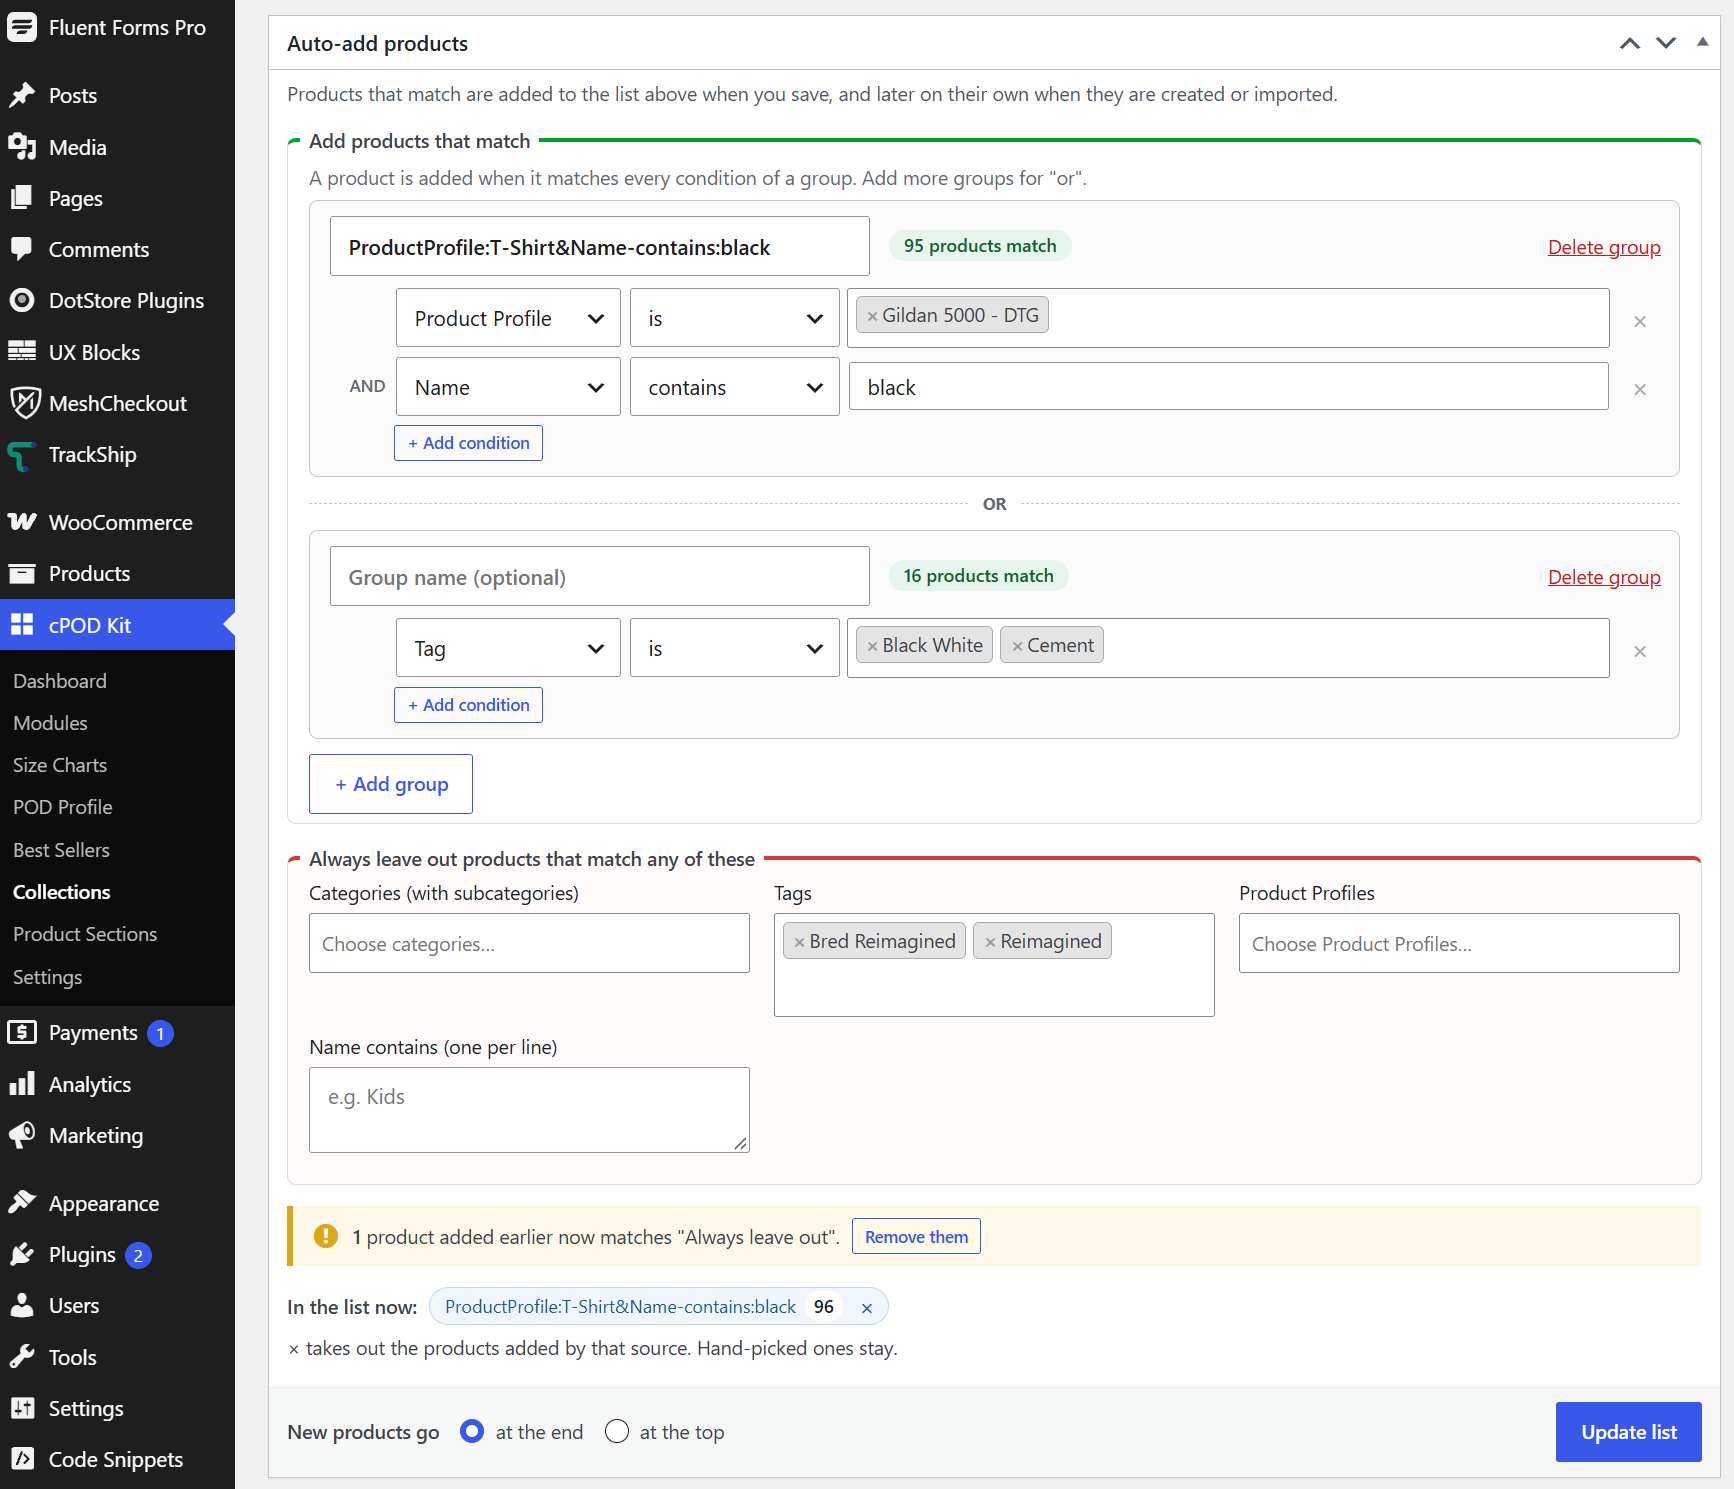Click the Settings sliders icon
1734x1489 pixels.
(x=22, y=1408)
